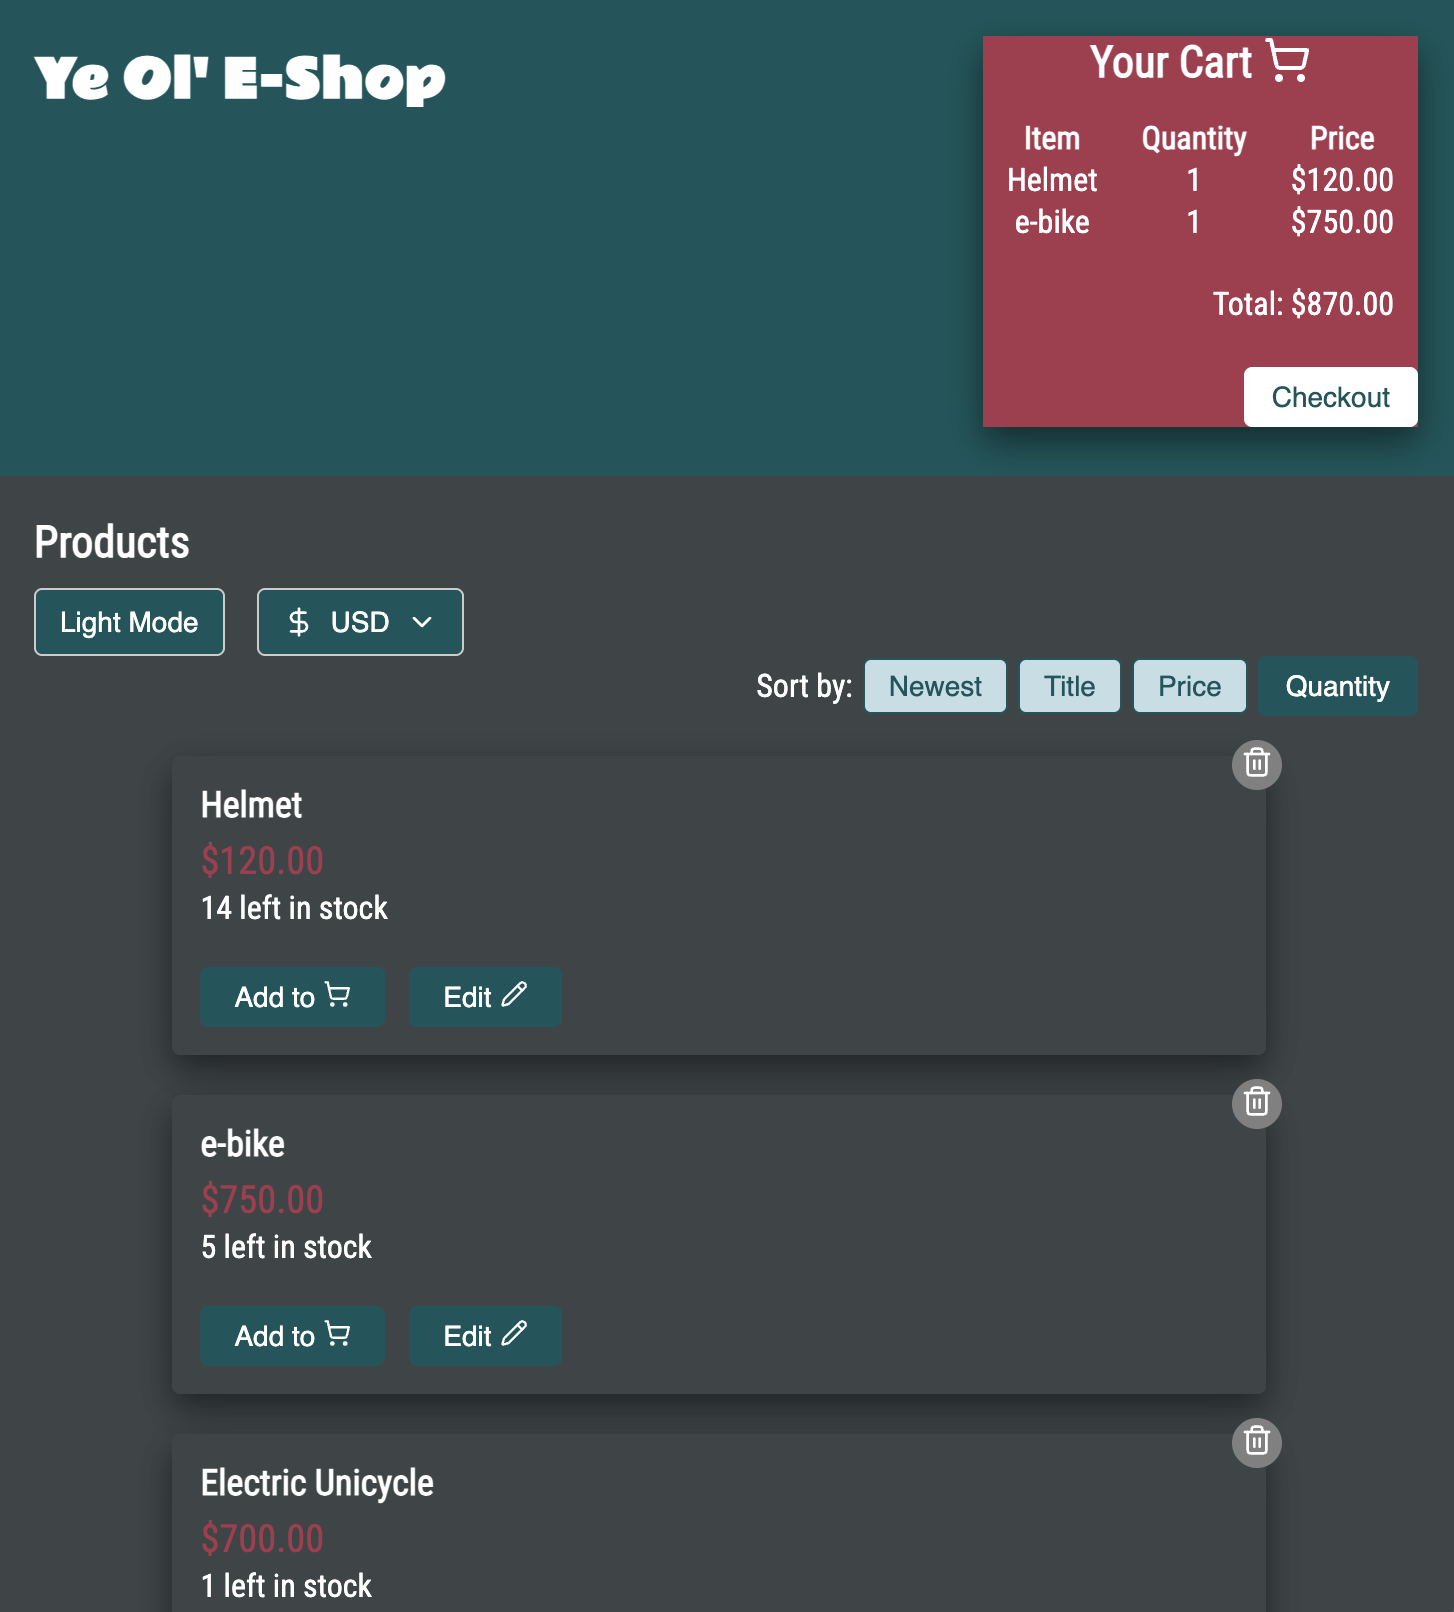Click the Electric Unicycle product name

click(317, 1483)
